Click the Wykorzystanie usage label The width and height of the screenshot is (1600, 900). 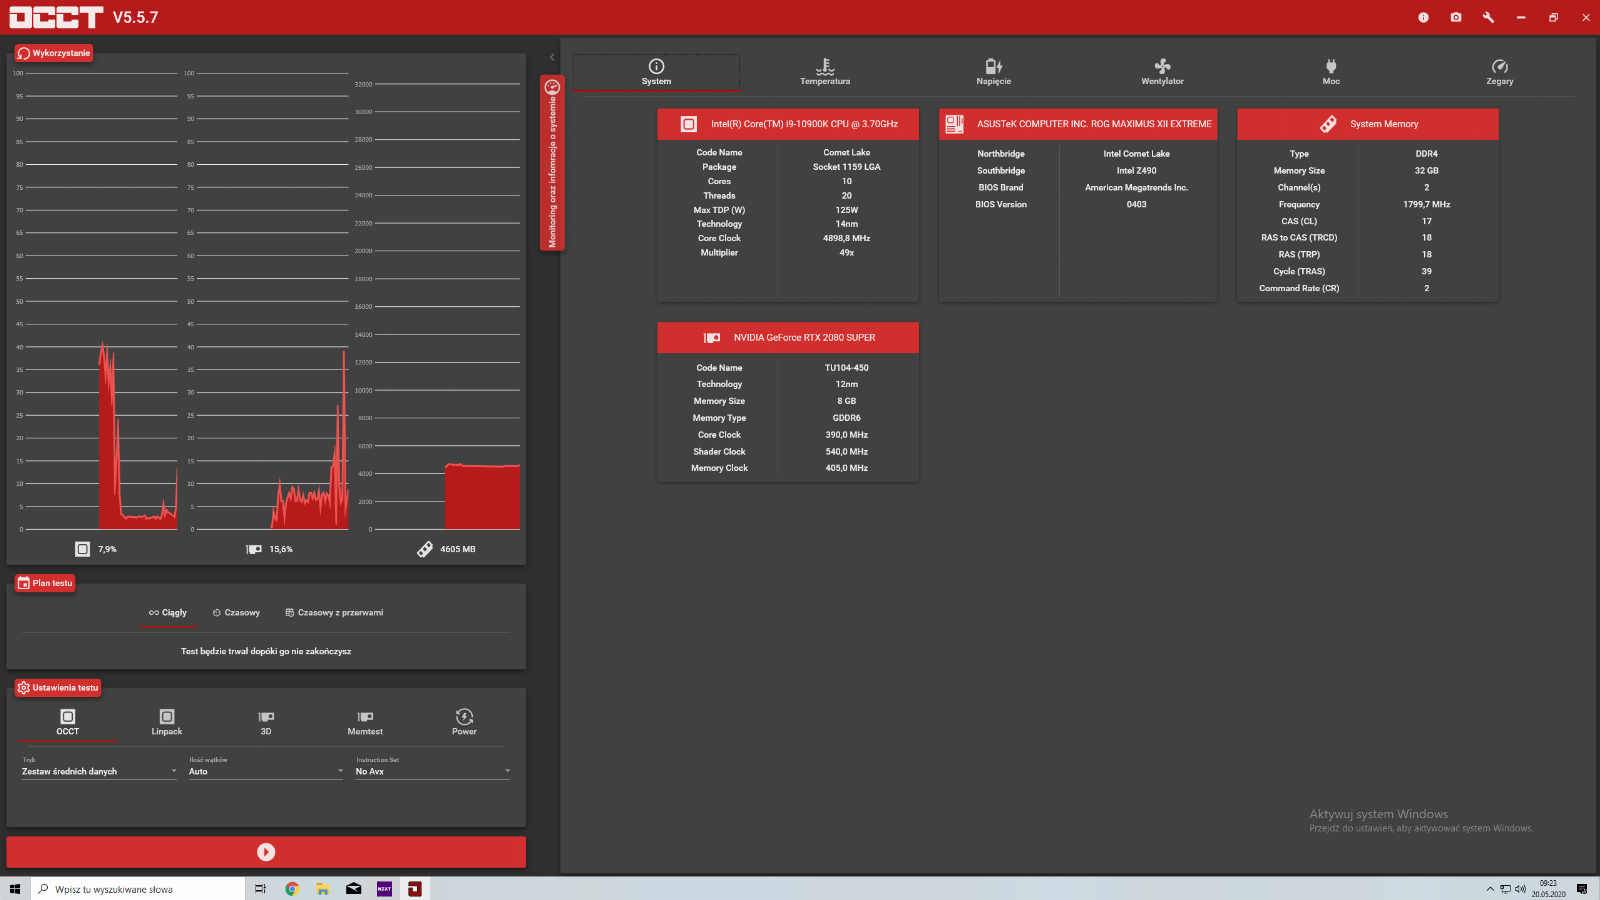[x=54, y=53]
